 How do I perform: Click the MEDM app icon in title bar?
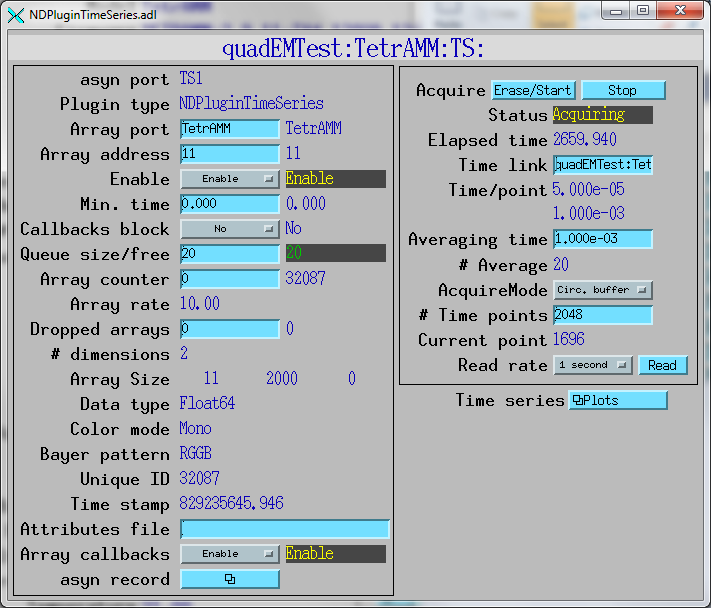coord(15,15)
